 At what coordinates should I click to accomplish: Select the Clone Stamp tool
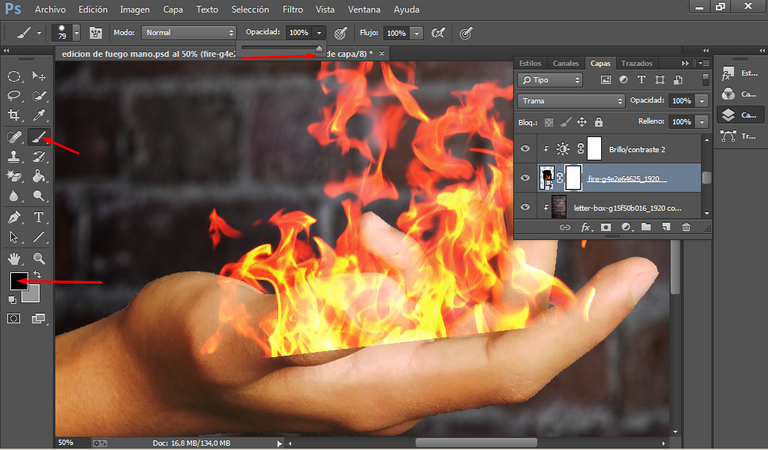click(14, 157)
